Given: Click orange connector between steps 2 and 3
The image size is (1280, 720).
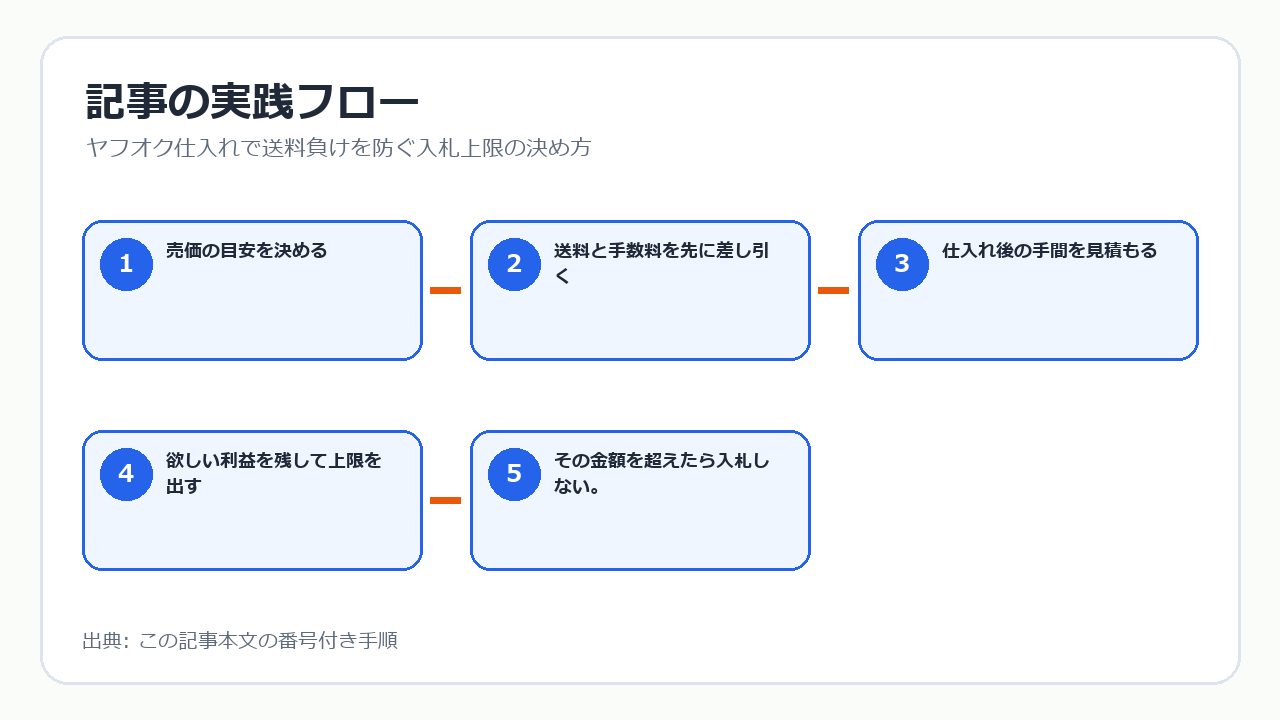Looking at the screenshot, I should point(834,290).
